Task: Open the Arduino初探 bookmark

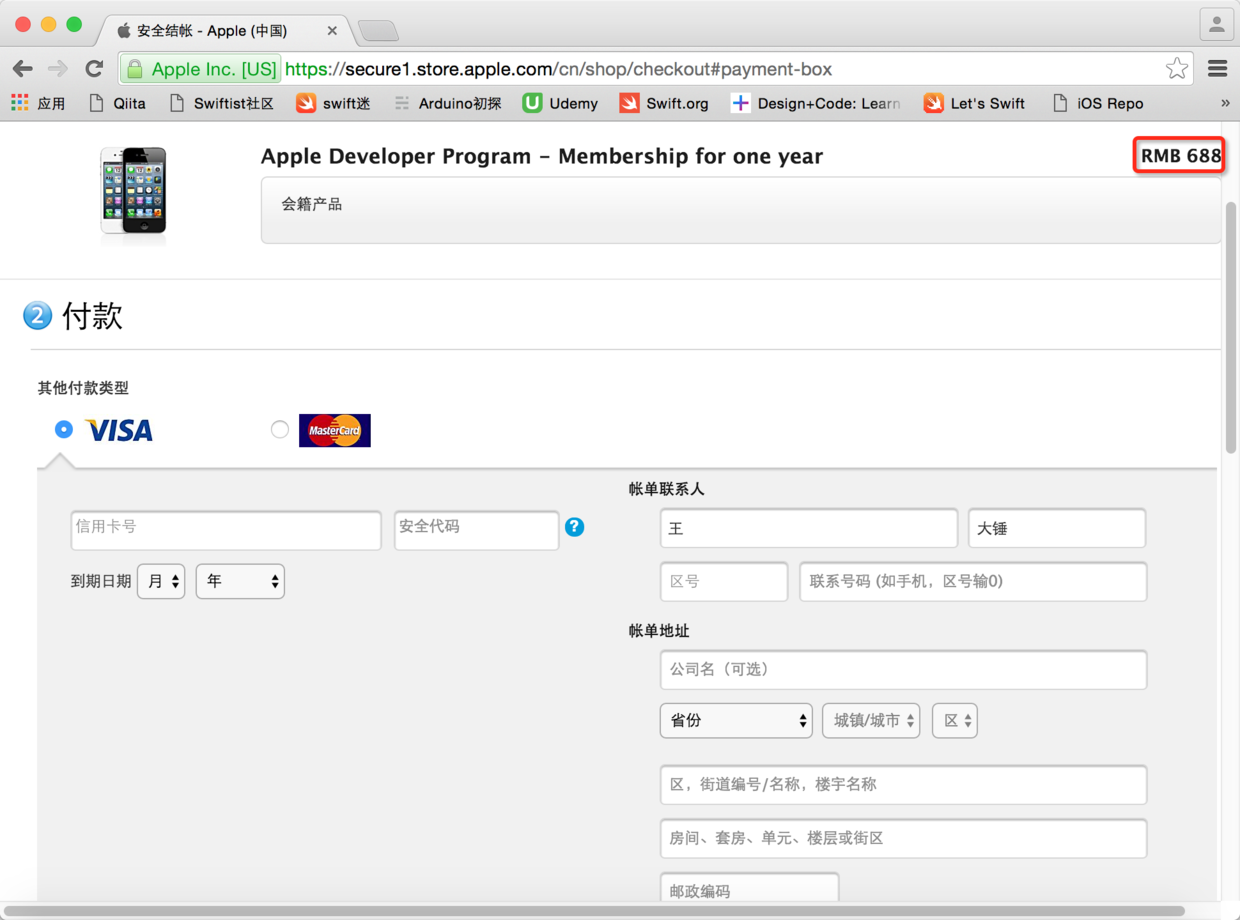Action: [x=447, y=103]
